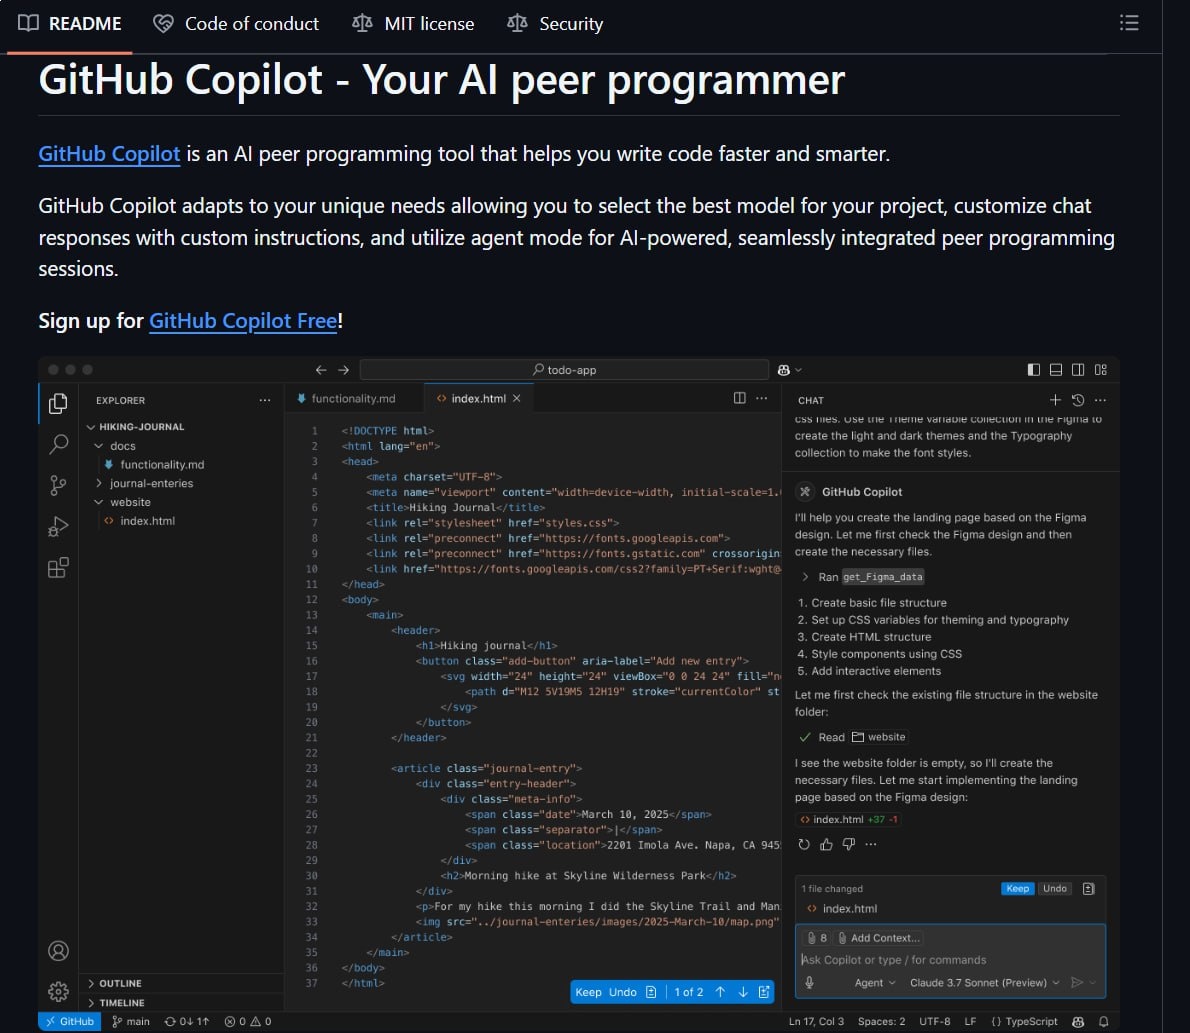Open the Copilot title bar dropdown
The image size is (1190, 1033).
pos(789,370)
